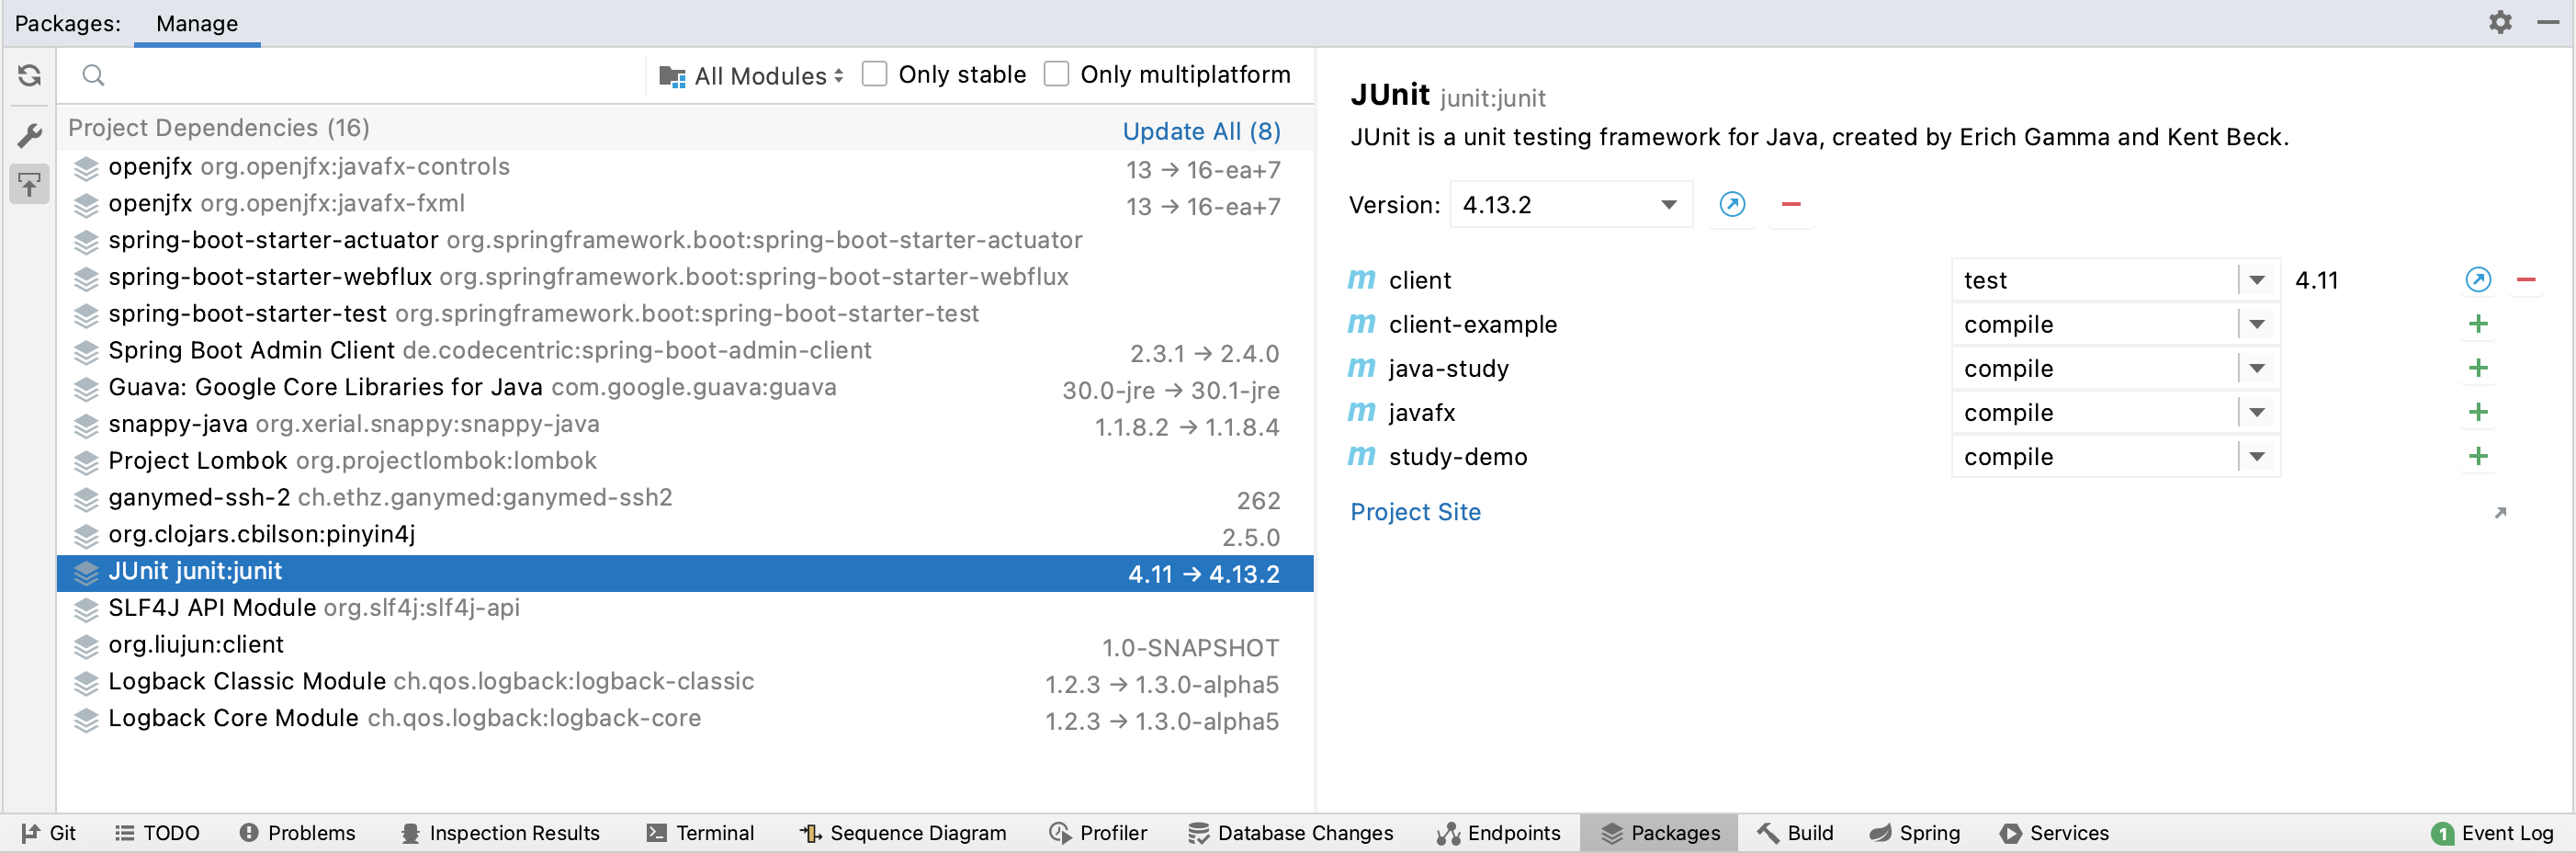Image resolution: width=2576 pixels, height=853 pixels.
Task: Click the refresh packages icon
Action: [29, 75]
